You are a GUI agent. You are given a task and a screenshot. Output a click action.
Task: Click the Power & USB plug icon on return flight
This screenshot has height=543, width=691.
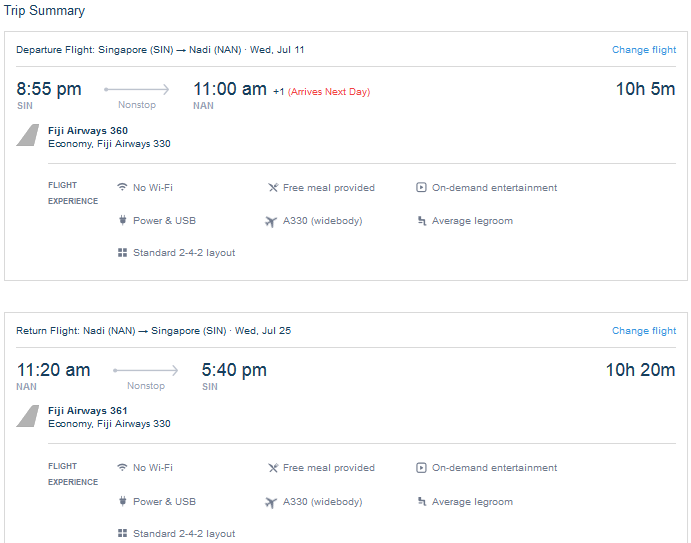tap(122, 502)
